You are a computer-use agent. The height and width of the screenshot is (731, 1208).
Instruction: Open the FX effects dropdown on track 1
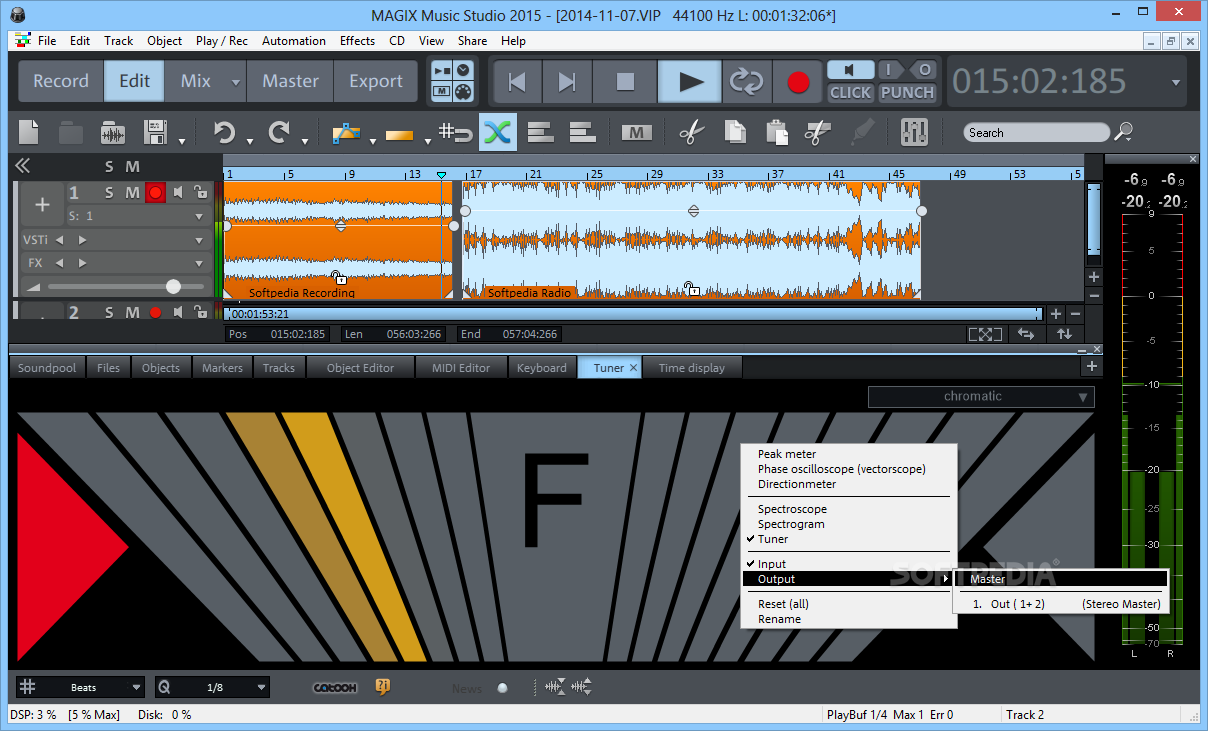pyautogui.click(x=199, y=263)
